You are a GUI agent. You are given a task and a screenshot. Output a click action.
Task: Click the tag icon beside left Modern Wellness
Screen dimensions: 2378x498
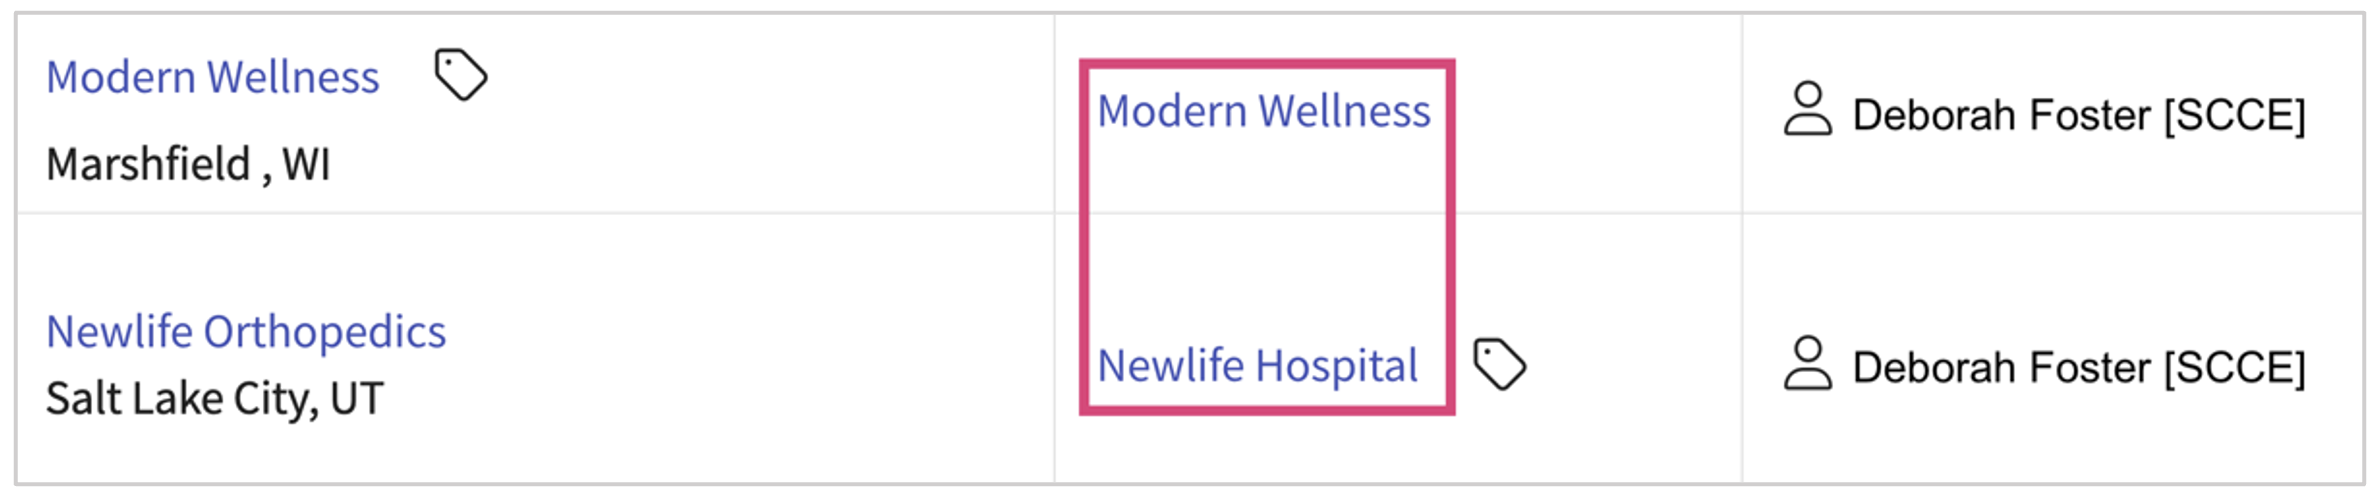460,75
